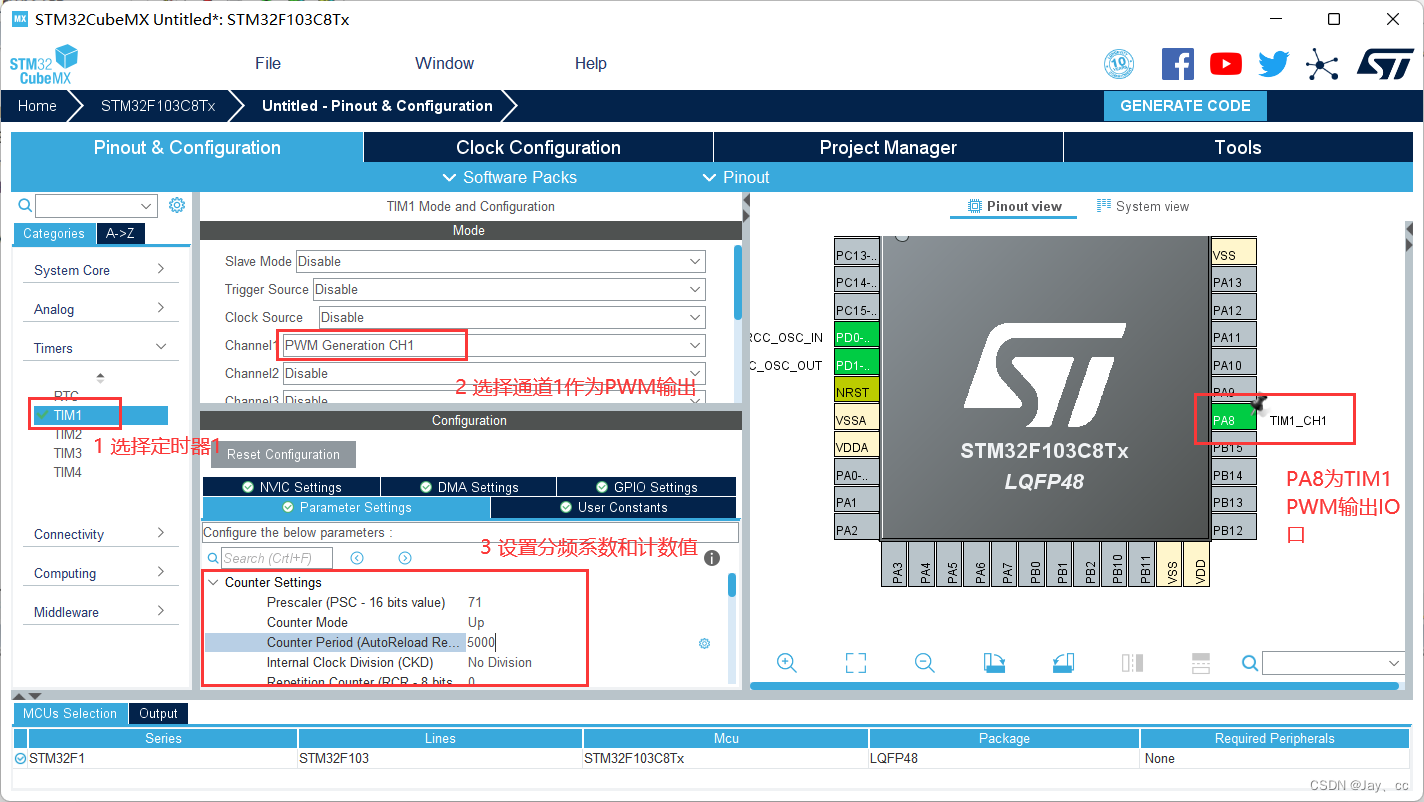This screenshot has width=1424, height=802.
Task: Rotate the chip clockwise
Action: point(994,662)
